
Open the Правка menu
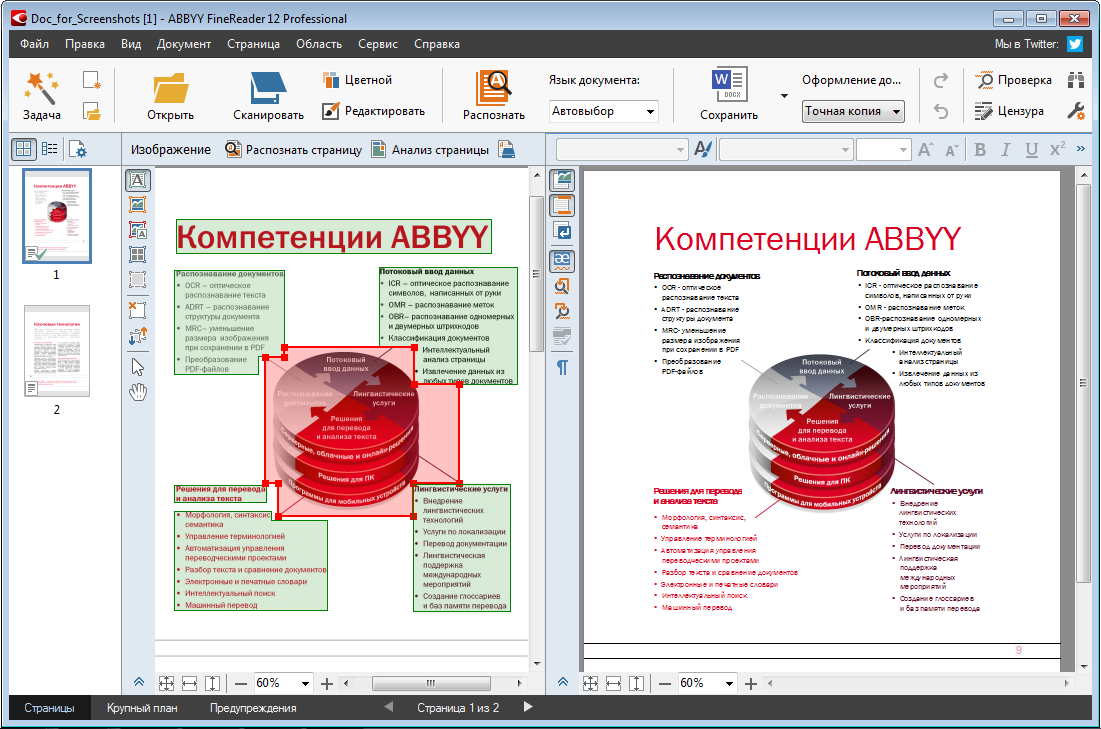coord(85,44)
